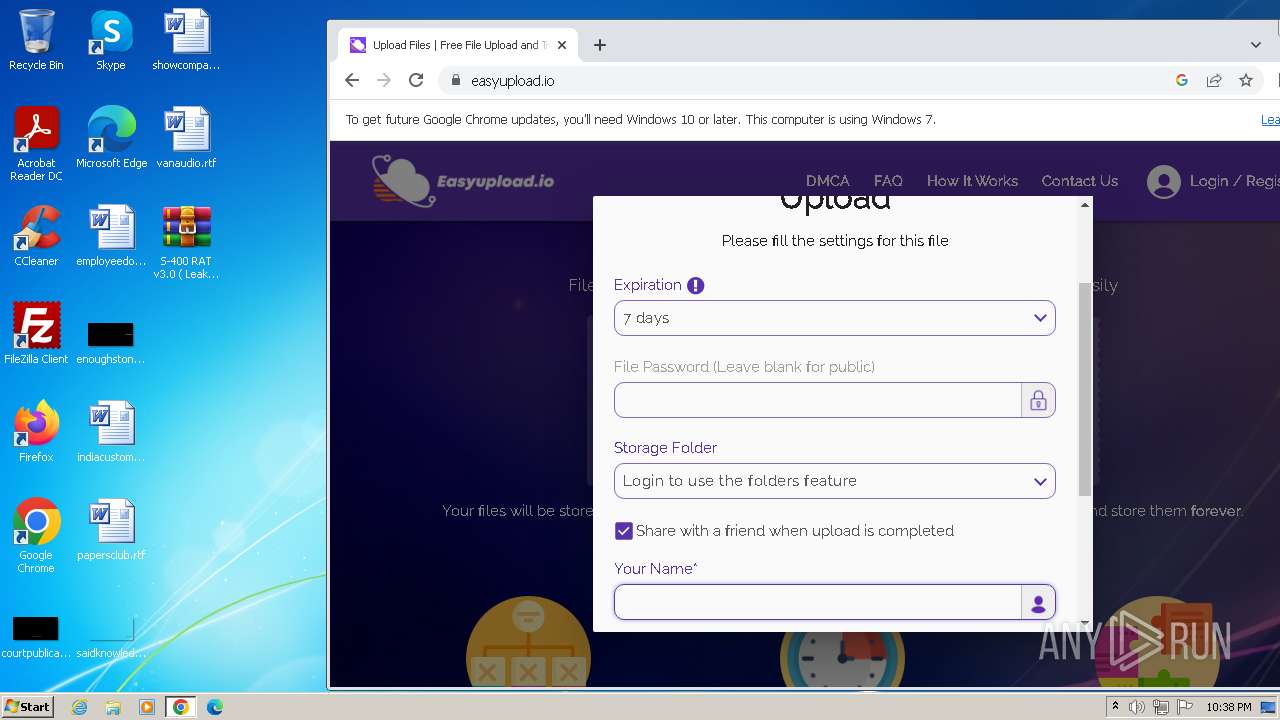Open Internet Explorer from the taskbar
The width and height of the screenshot is (1280, 720).
click(x=79, y=707)
